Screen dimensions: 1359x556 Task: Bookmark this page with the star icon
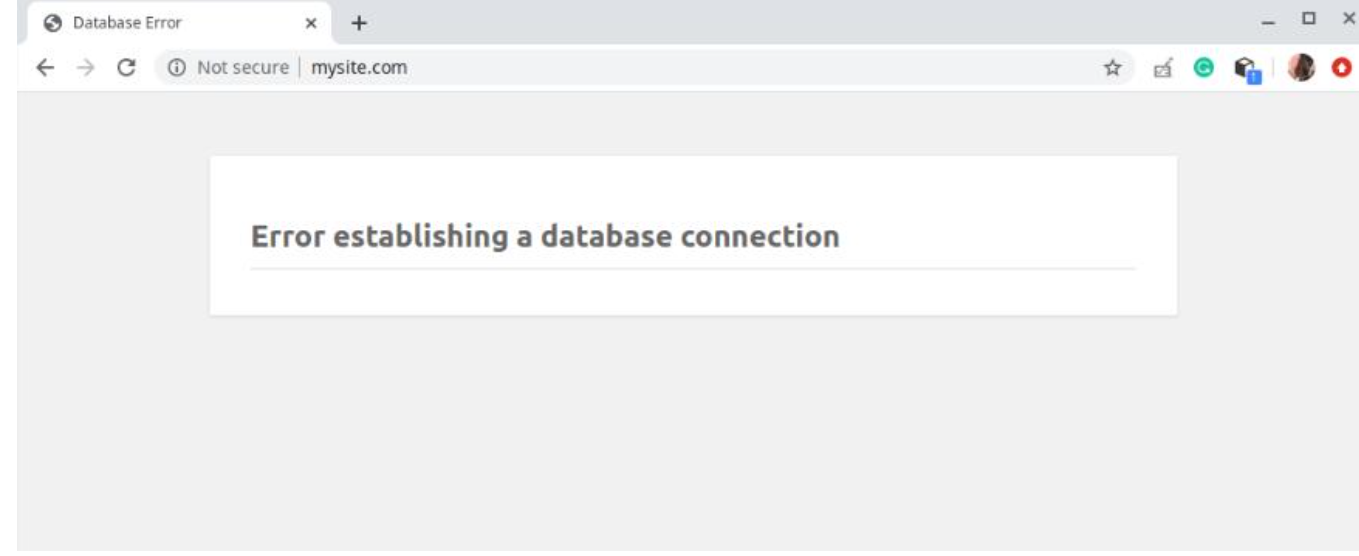[1112, 68]
